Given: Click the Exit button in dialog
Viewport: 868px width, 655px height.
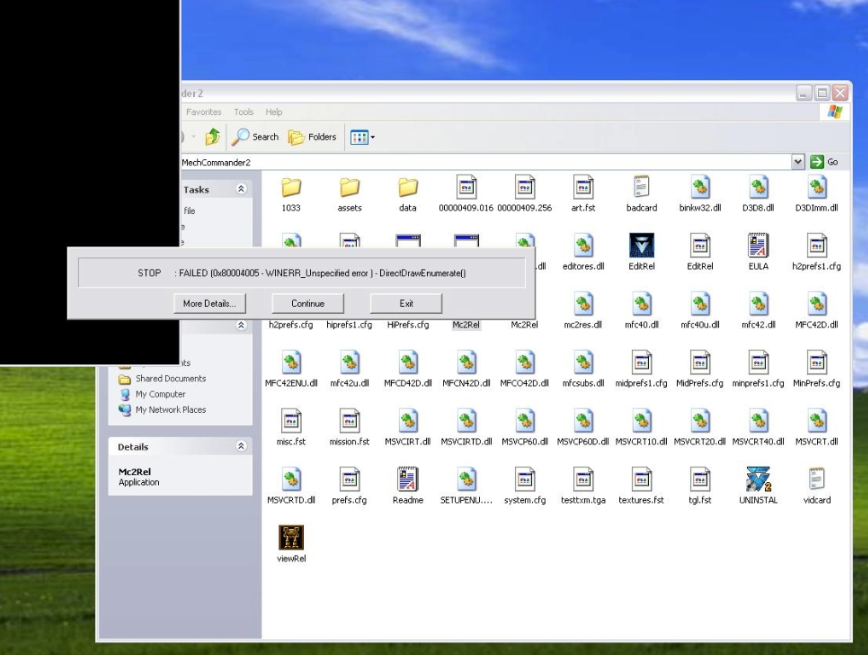Looking at the screenshot, I should (406, 303).
